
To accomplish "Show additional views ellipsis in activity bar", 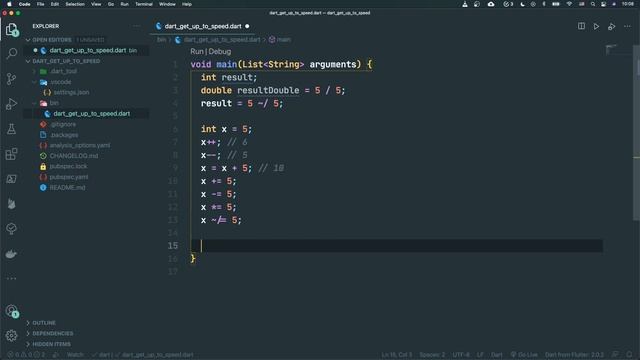I will pos(11,278).
